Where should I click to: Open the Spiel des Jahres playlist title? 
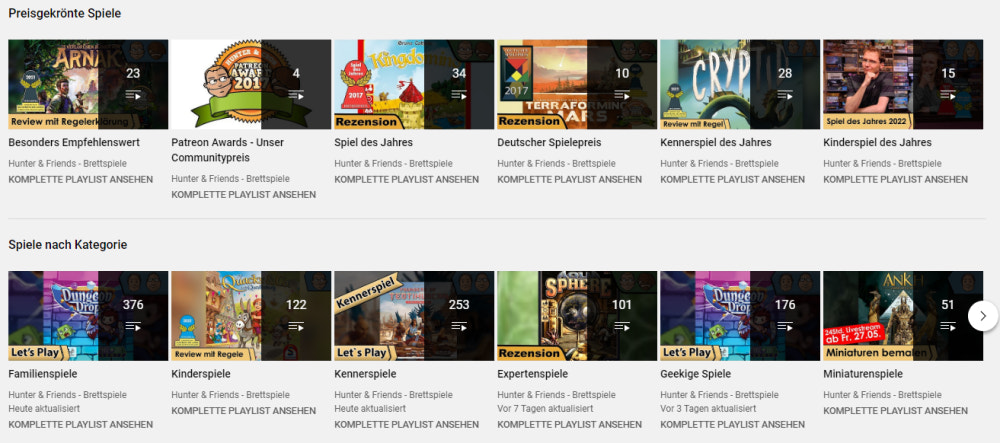point(373,142)
